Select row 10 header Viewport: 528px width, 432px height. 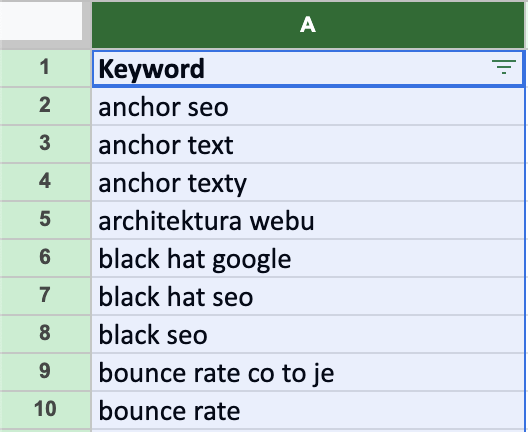[45, 410]
